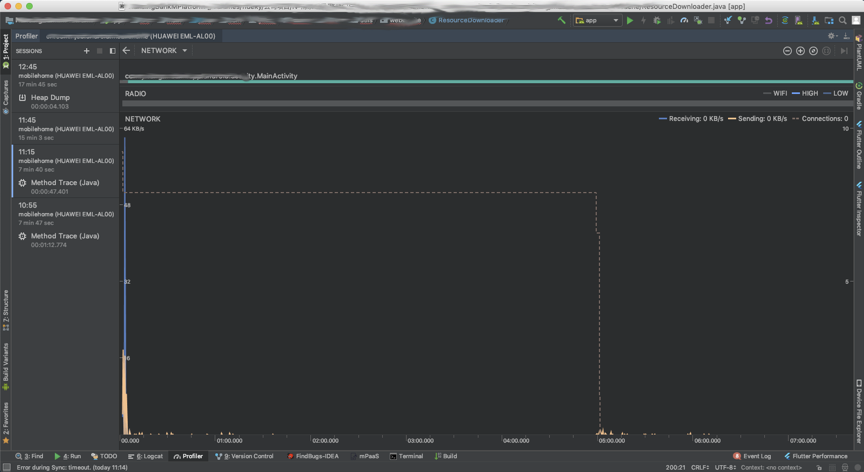Build project with the hammer icon
Image resolution: width=864 pixels, height=472 pixels.
tap(561, 20)
